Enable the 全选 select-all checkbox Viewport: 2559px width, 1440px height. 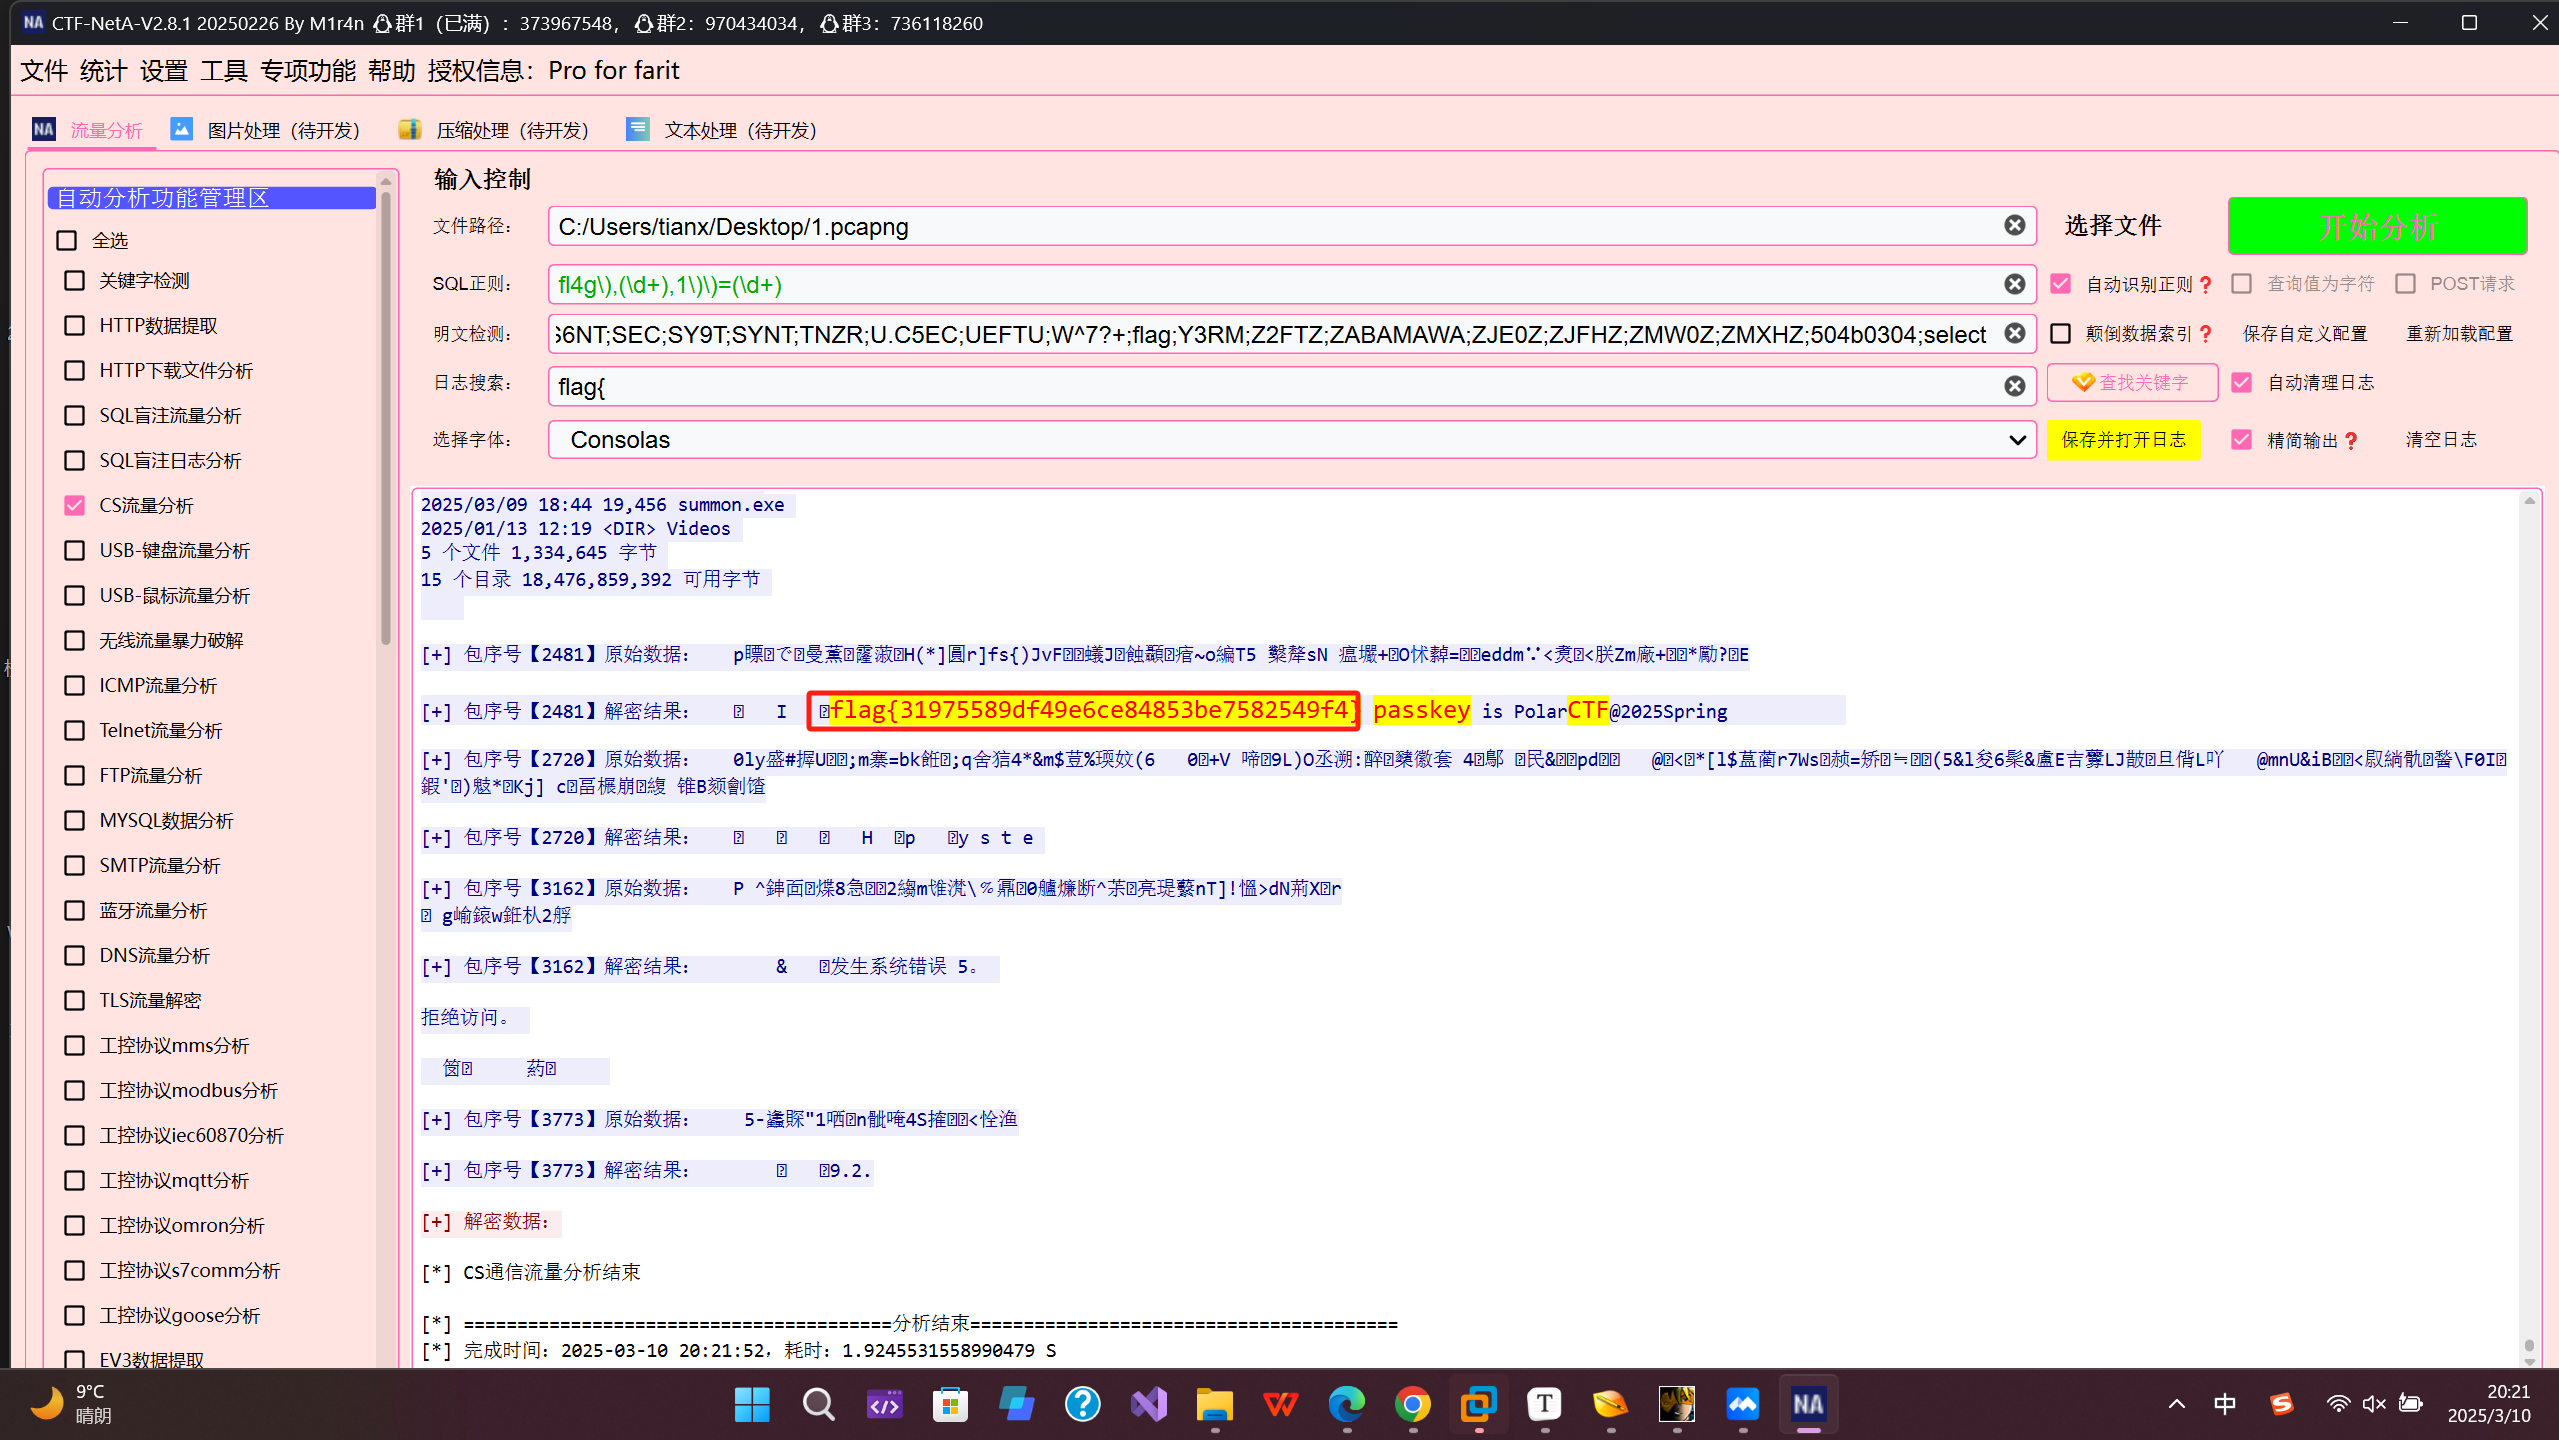tap(67, 240)
